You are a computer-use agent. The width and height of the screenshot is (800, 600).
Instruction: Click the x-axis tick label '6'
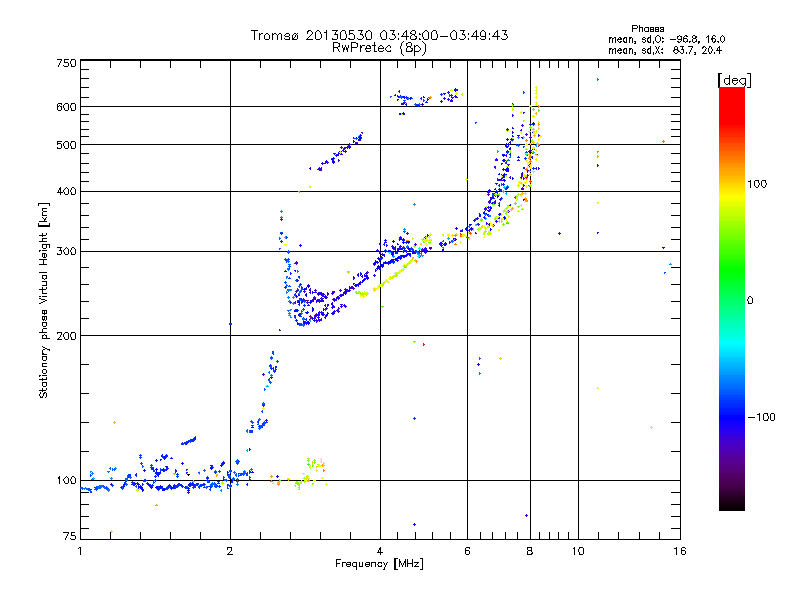click(x=467, y=551)
